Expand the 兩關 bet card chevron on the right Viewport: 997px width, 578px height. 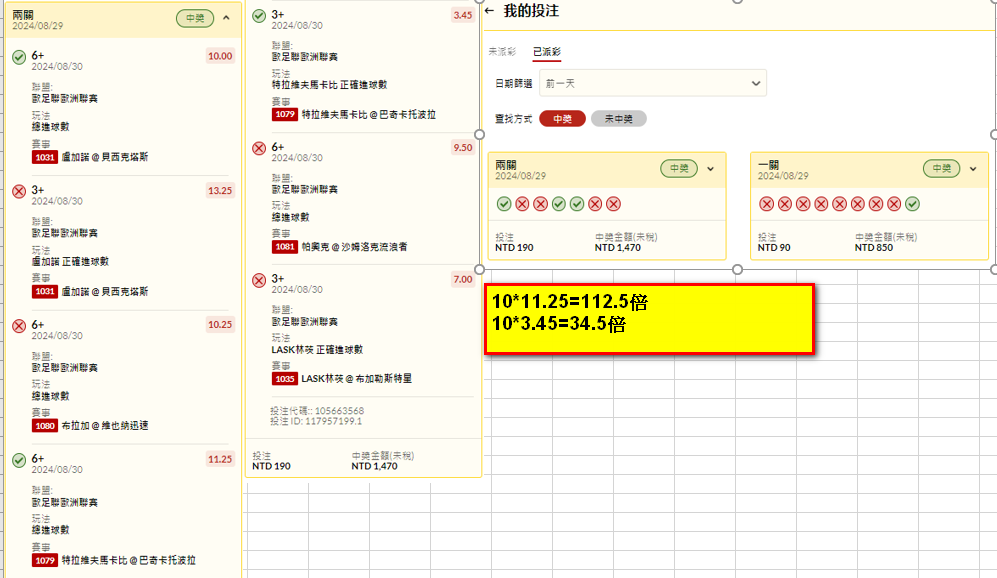point(711,169)
